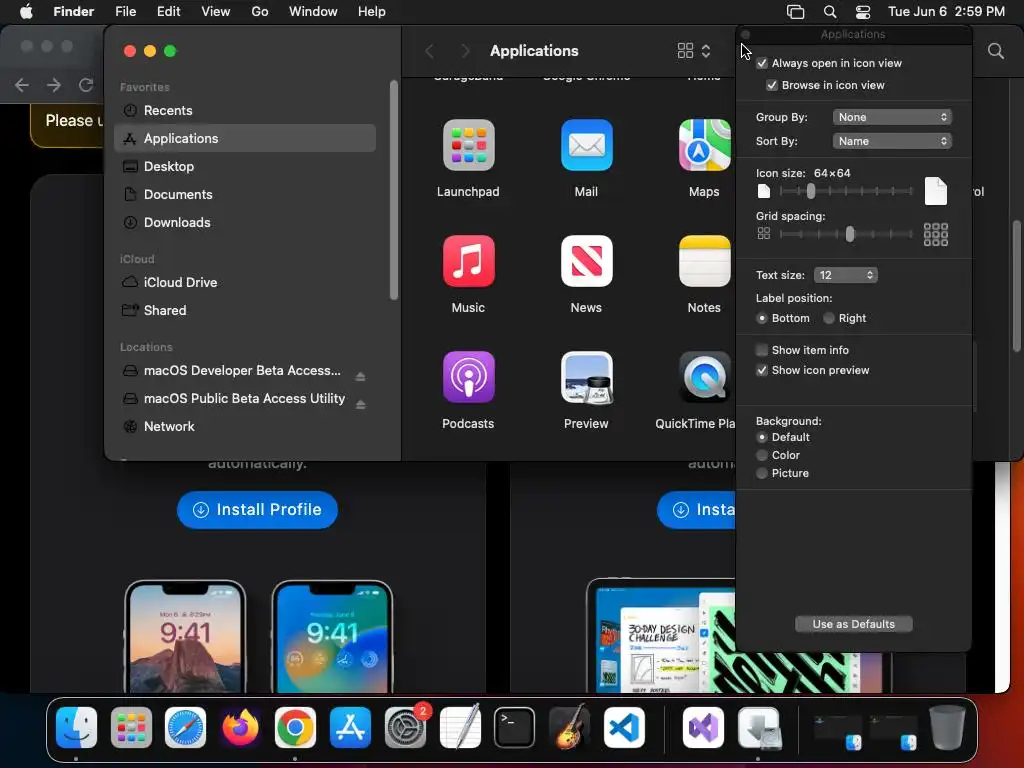The image size is (1024, 768).
Task: Open the Sort By dropdown
Action: pos(892,141)
